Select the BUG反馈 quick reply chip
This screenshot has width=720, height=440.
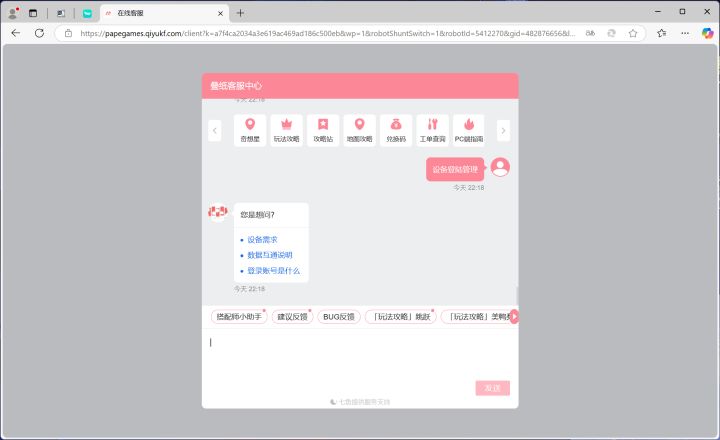click(339, 316)
